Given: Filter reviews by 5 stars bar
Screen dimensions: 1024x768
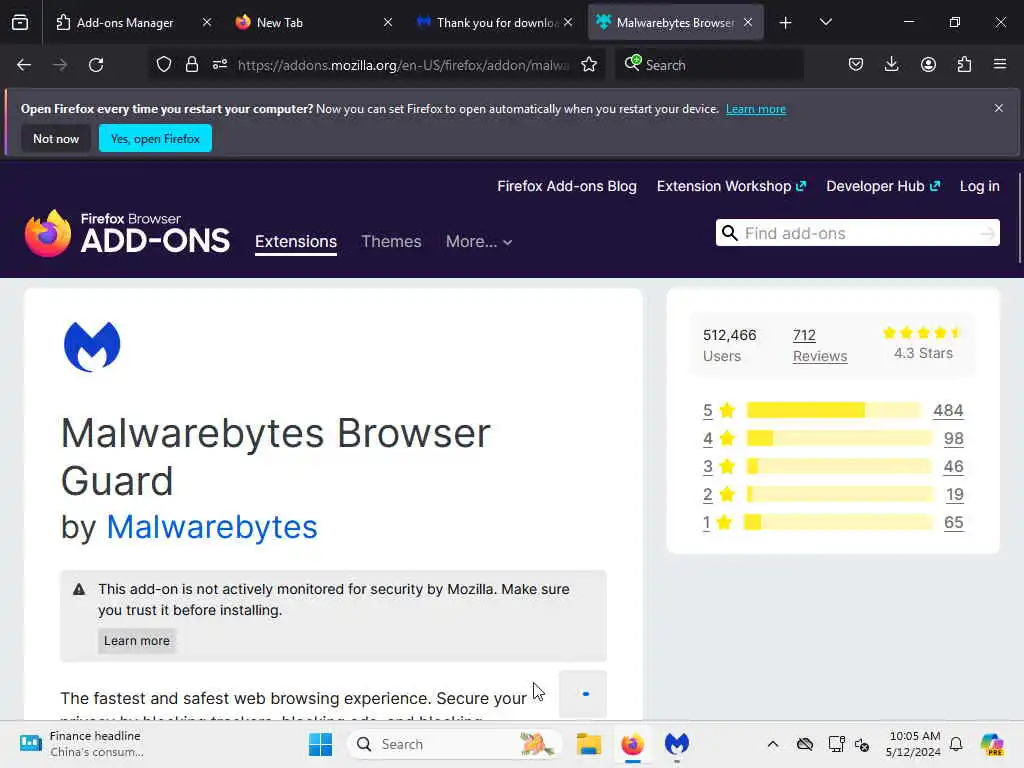Looking at the screenshot, I should [834, 410].
